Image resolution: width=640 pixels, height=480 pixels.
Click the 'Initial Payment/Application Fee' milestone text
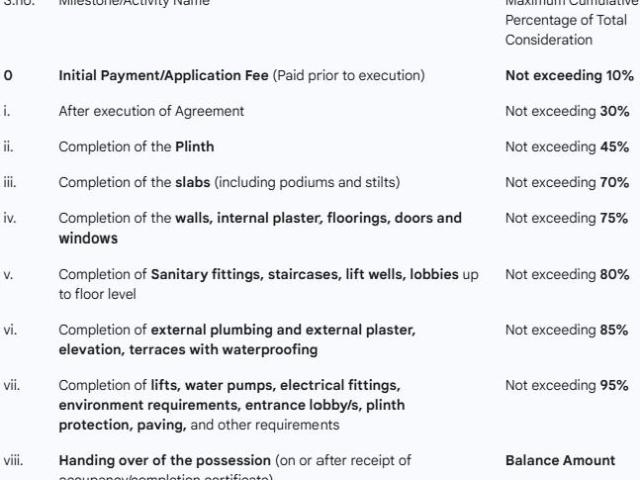coord(163,76)
